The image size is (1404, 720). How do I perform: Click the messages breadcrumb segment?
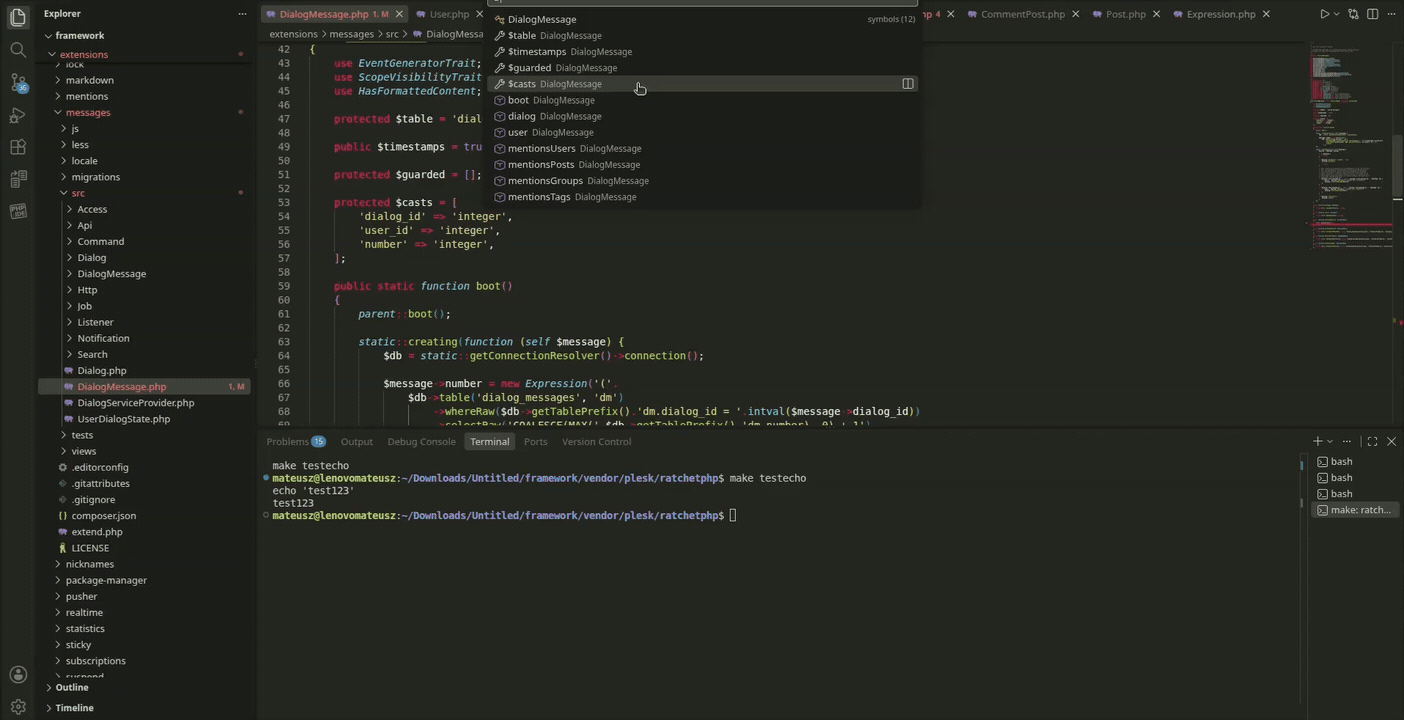351,34
